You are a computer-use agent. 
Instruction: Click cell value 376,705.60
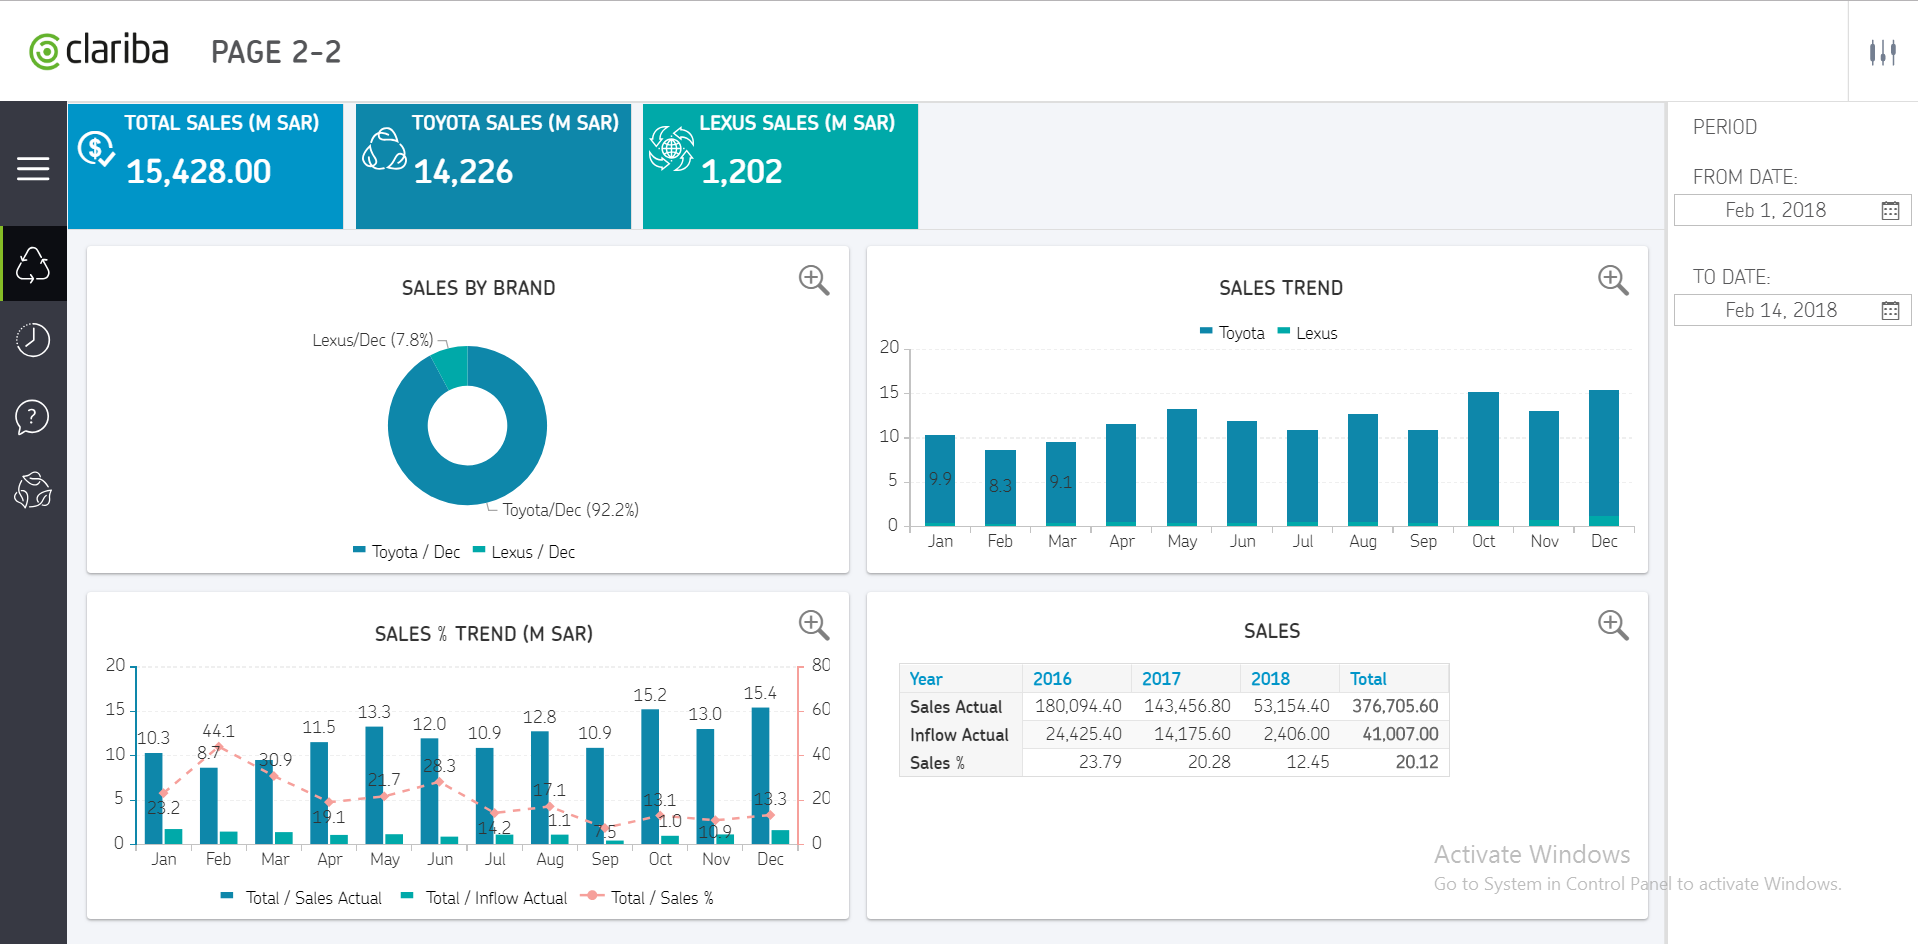tap(1395, 706)
